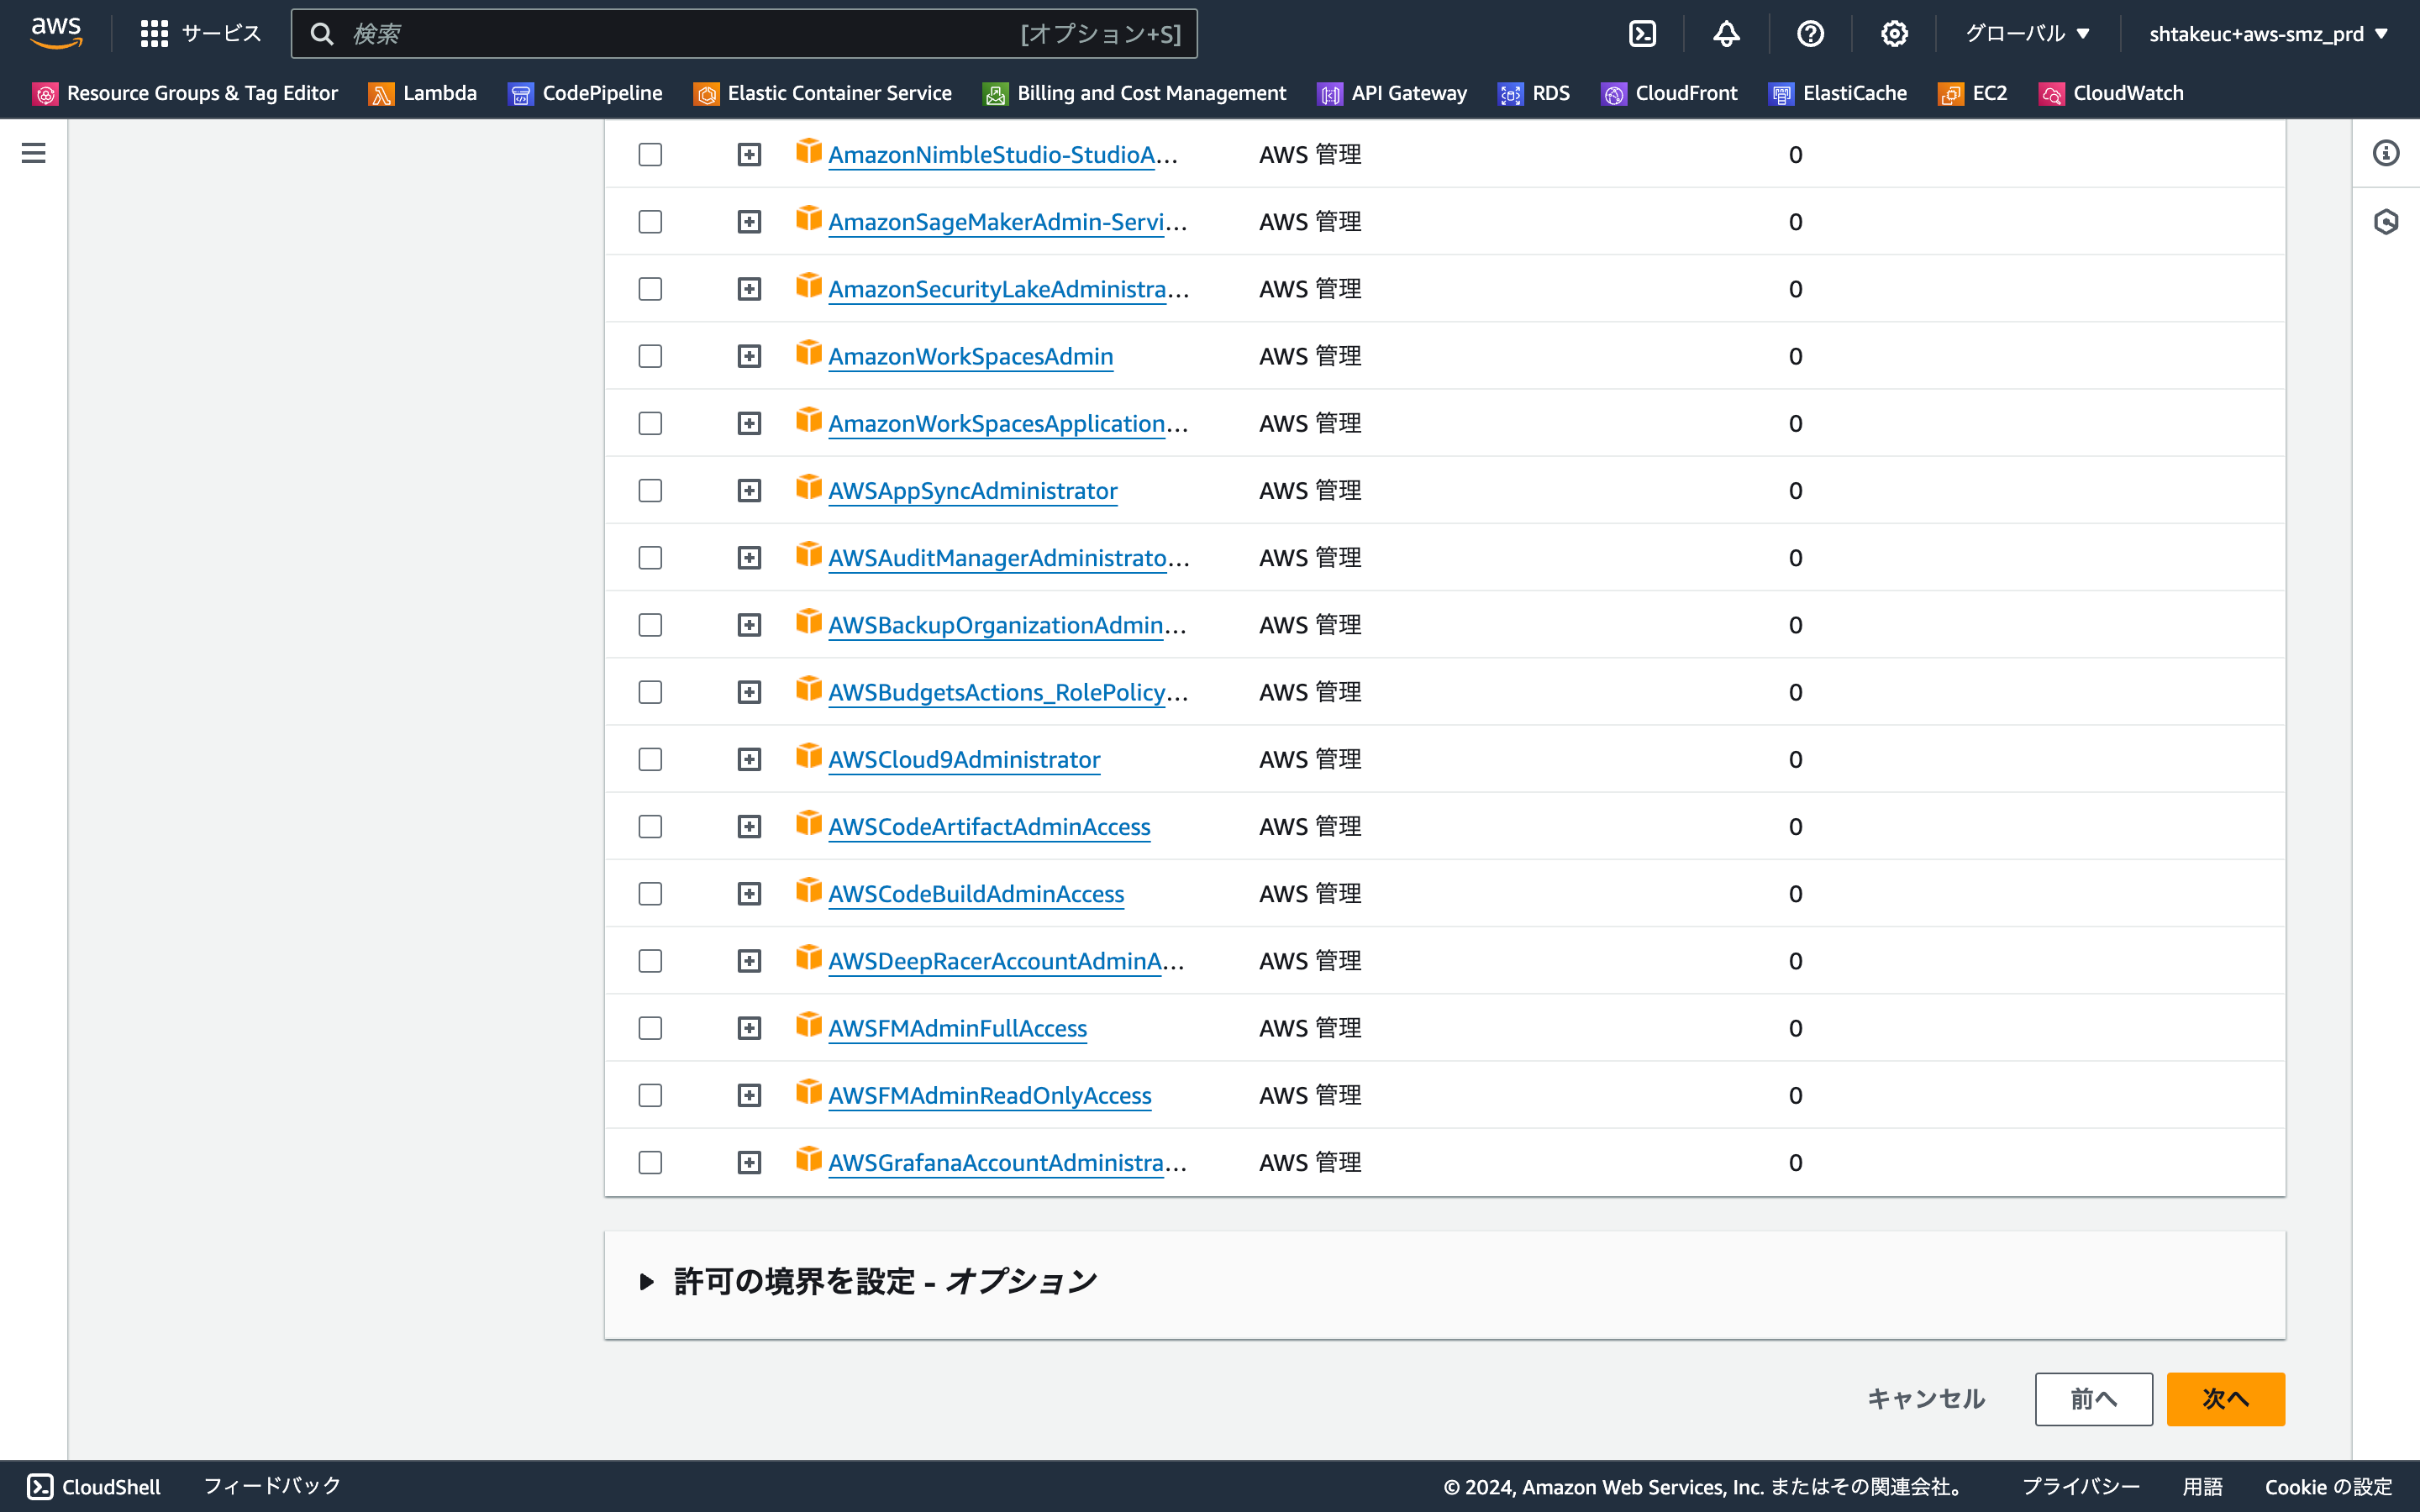Expand the AWSDeepRacerAccountAdminA policy row
Screen dimensions: 2420x1512
[x=749, y=961]
